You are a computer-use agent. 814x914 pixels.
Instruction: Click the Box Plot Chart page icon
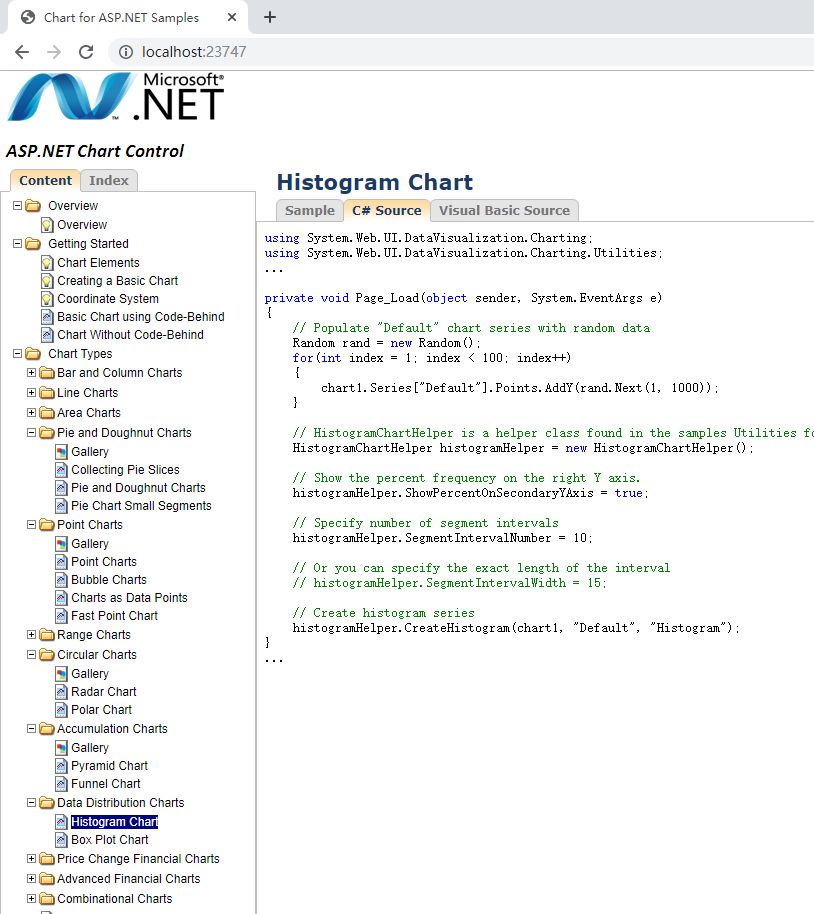tap(61, 840)
